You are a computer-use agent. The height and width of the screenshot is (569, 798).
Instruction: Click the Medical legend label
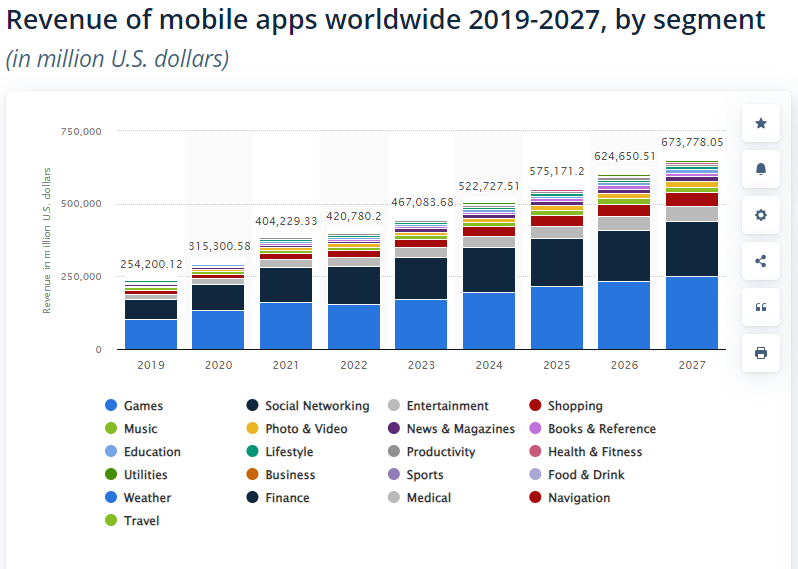coord(429,497)
